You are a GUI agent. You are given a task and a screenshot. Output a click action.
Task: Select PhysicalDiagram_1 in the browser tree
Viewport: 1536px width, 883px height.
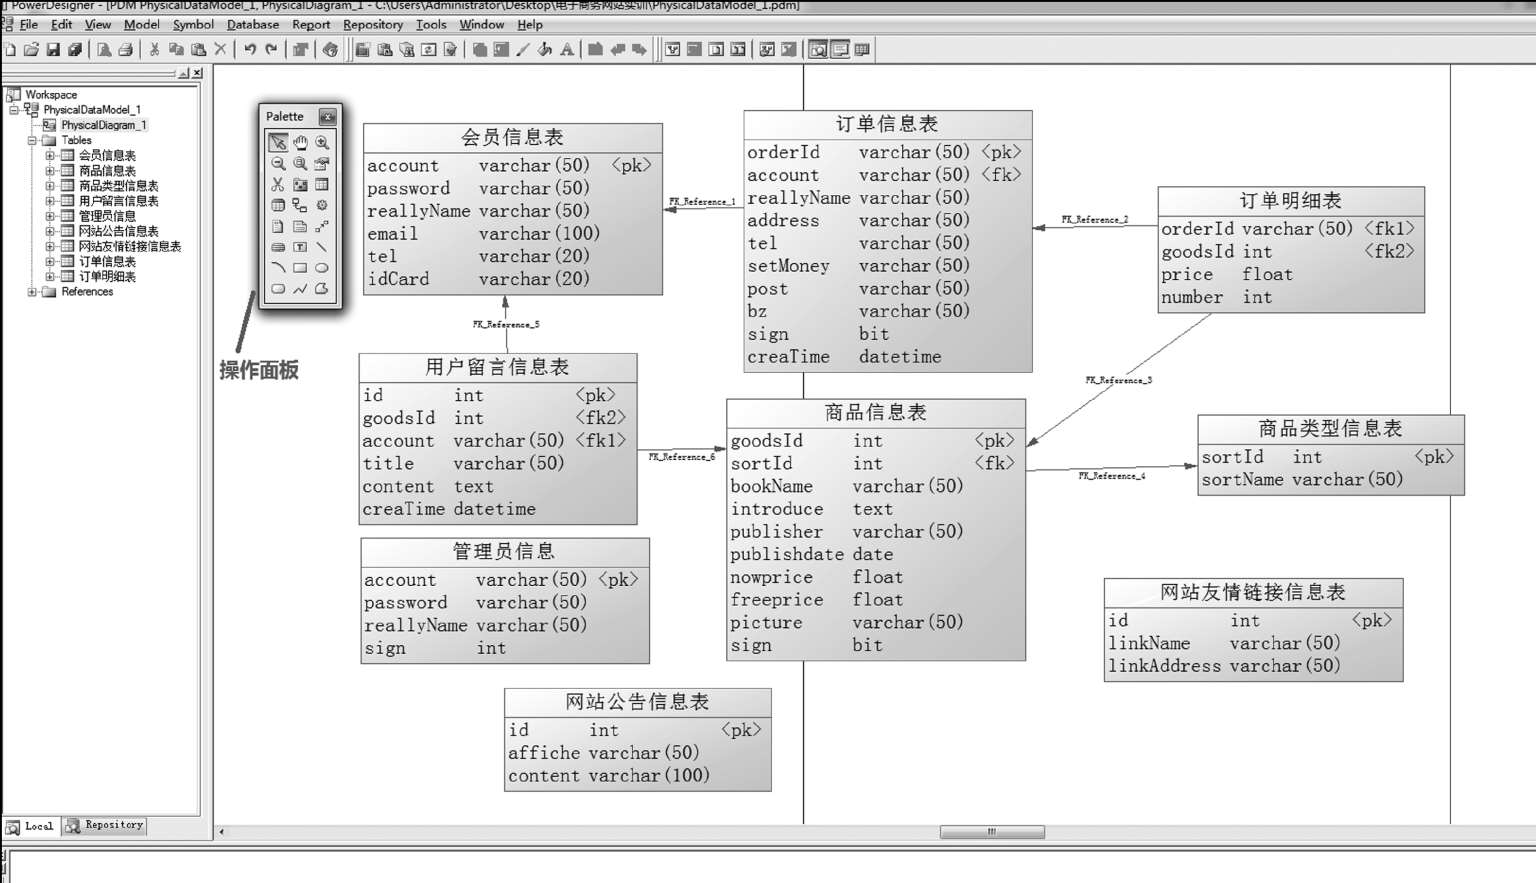coord(103,125)
